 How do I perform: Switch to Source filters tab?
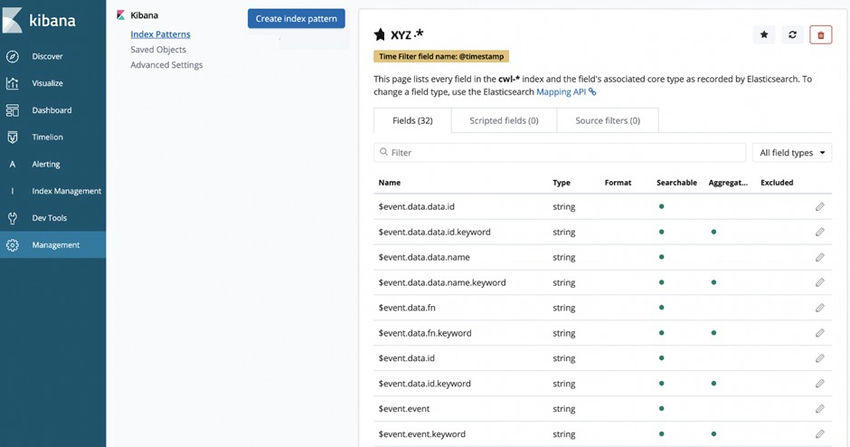(603, 121)
